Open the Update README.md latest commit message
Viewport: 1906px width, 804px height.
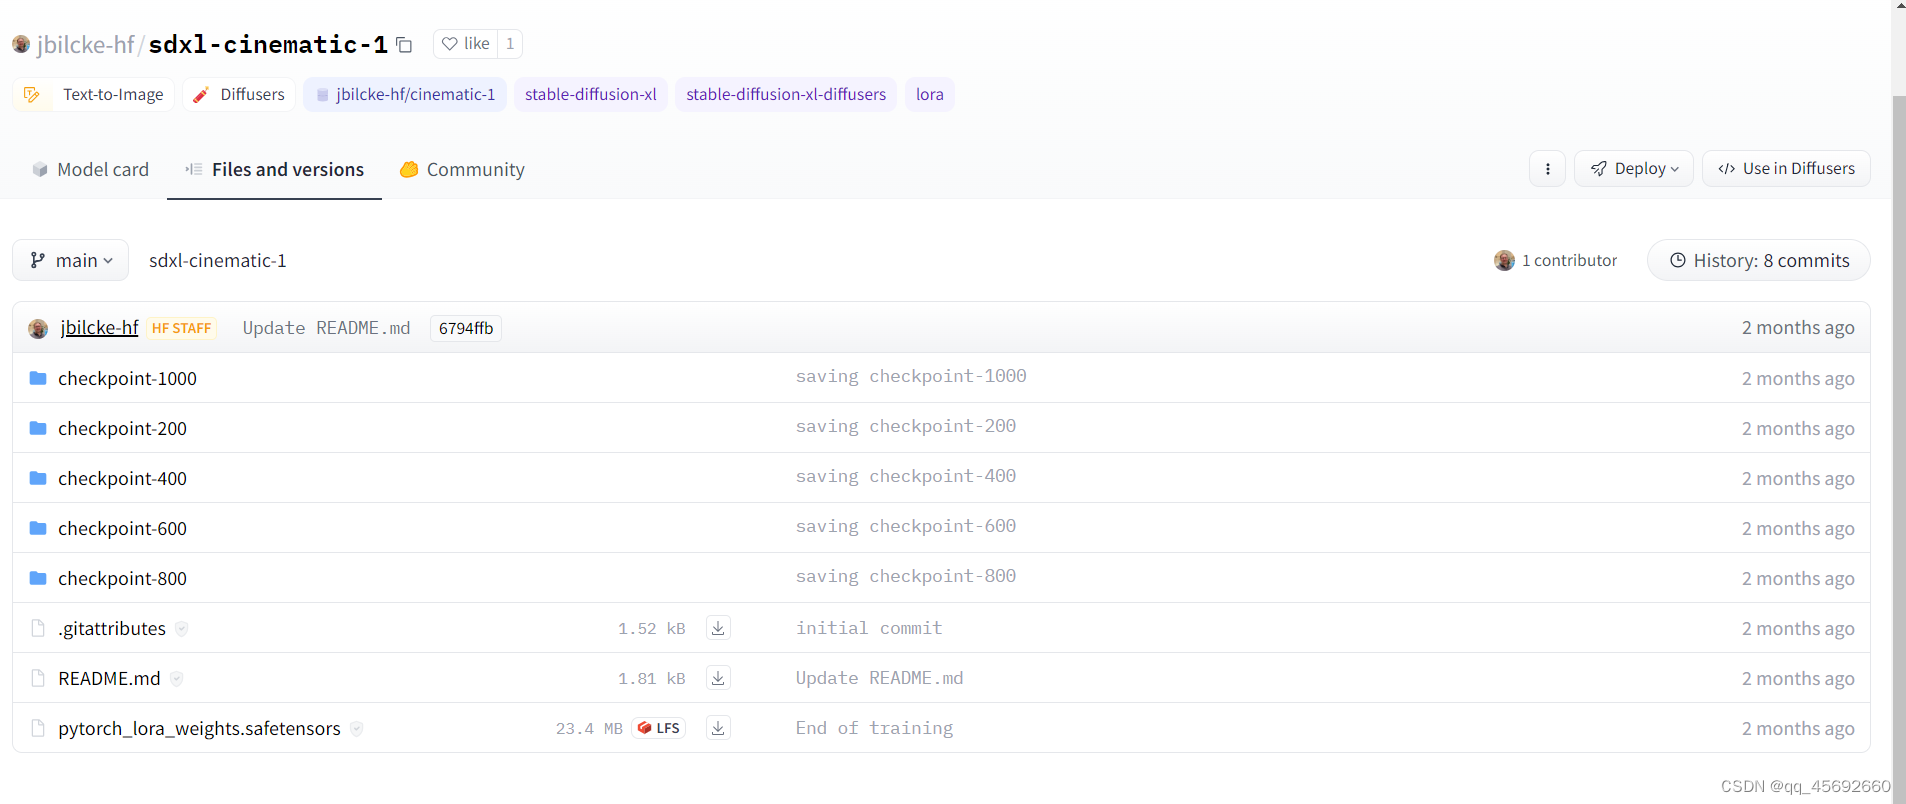point(326,328)
